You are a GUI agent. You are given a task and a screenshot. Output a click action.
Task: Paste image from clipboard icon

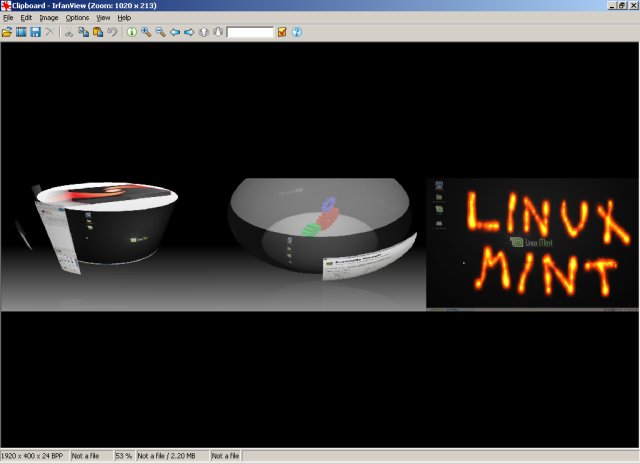click(98, 32)
